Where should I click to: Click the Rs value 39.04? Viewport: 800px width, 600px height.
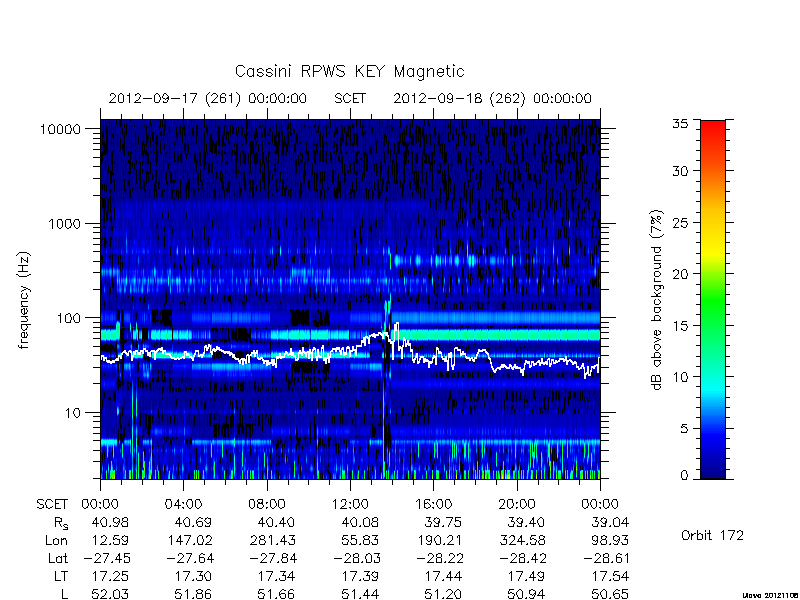[610, 523]
